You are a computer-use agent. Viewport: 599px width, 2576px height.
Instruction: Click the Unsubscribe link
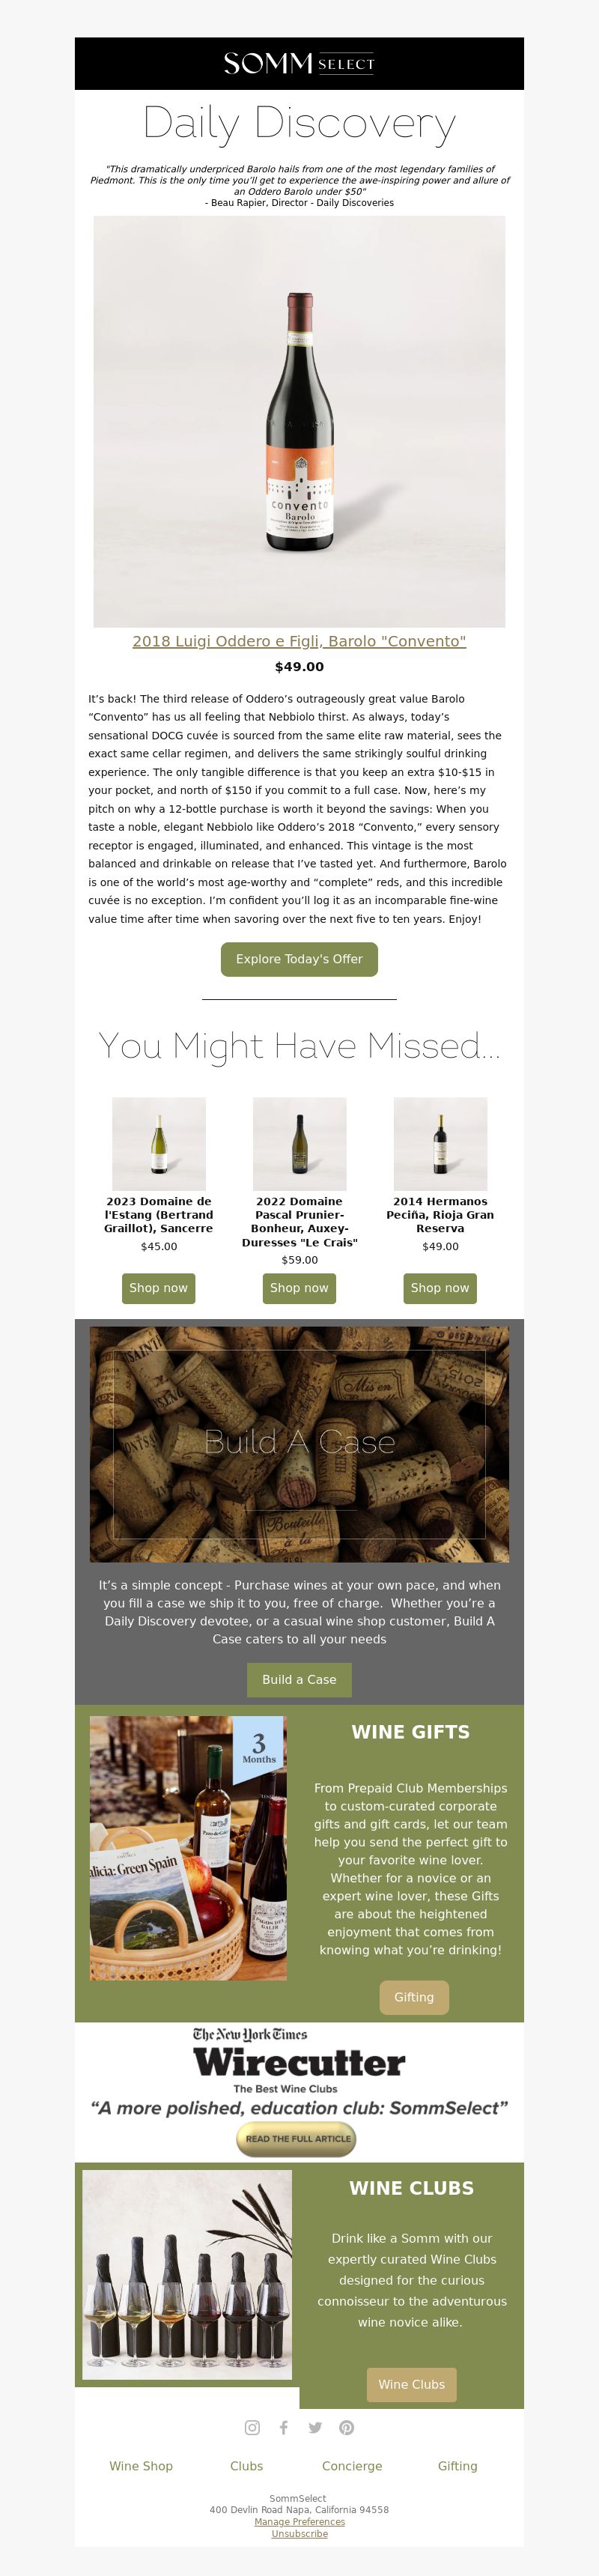click(299, 2534)
